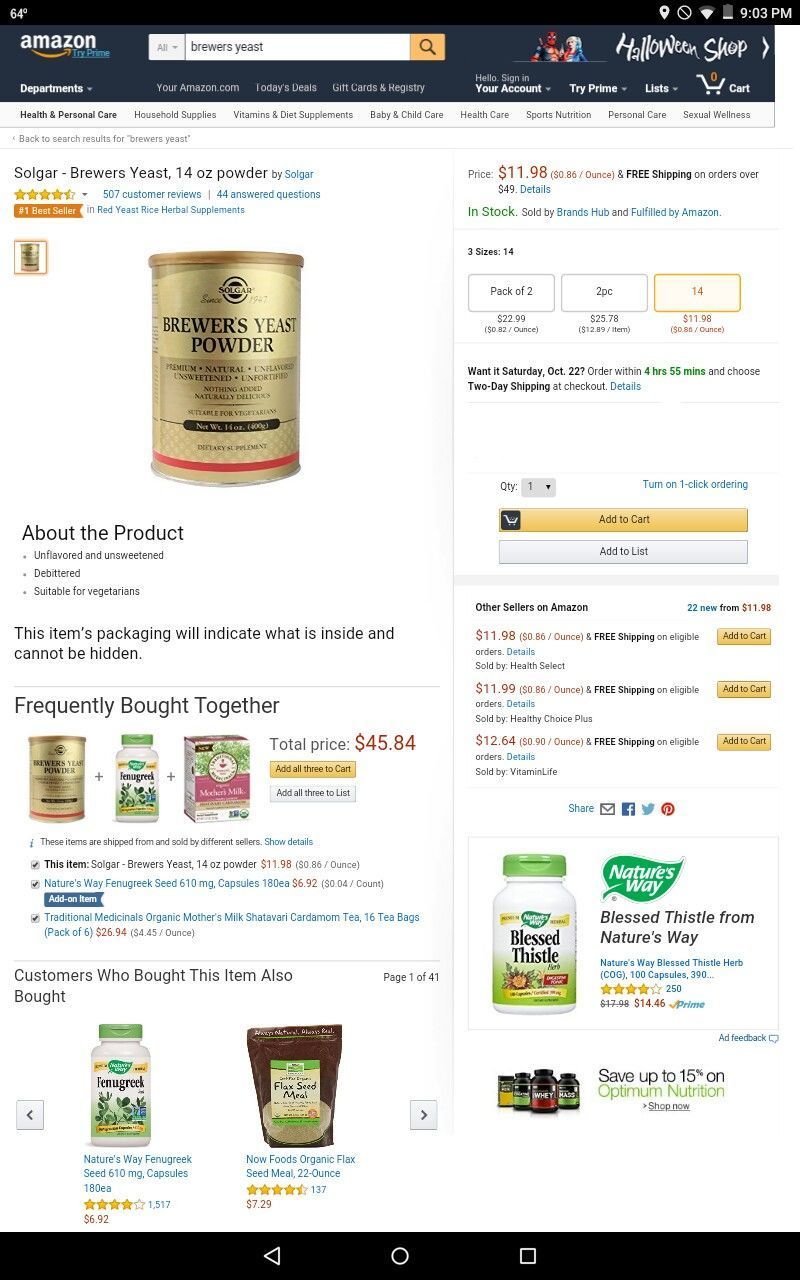This screenshot has width=800, height=1280.
Task: Tap the Android home circle button
Action: click(400, 1256)
